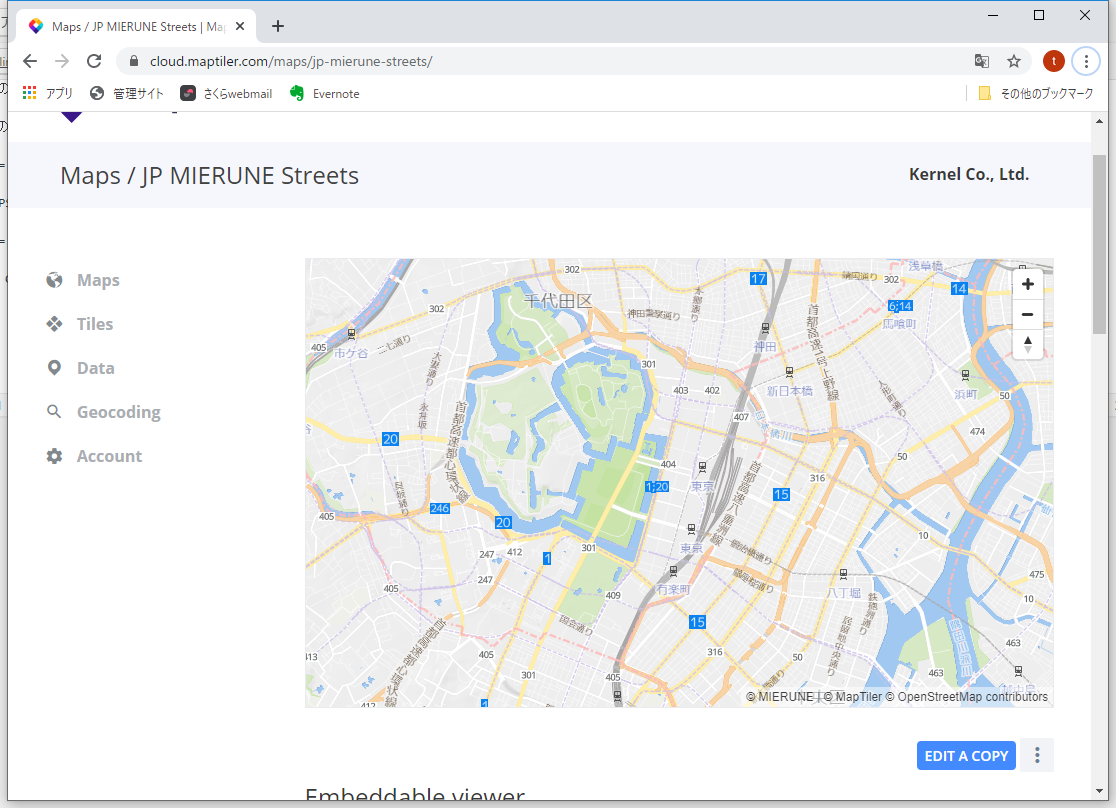Click the Google Translate icon in address bar

(982, 61)
